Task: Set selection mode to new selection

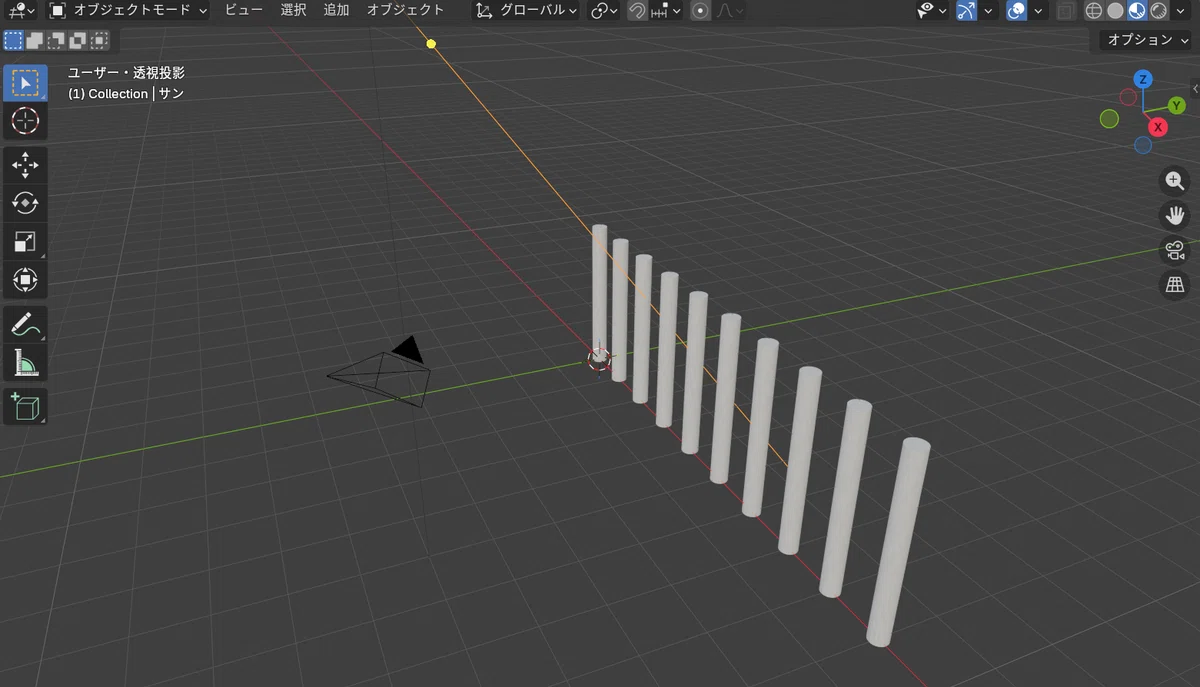Action: (x=13, y=40)
